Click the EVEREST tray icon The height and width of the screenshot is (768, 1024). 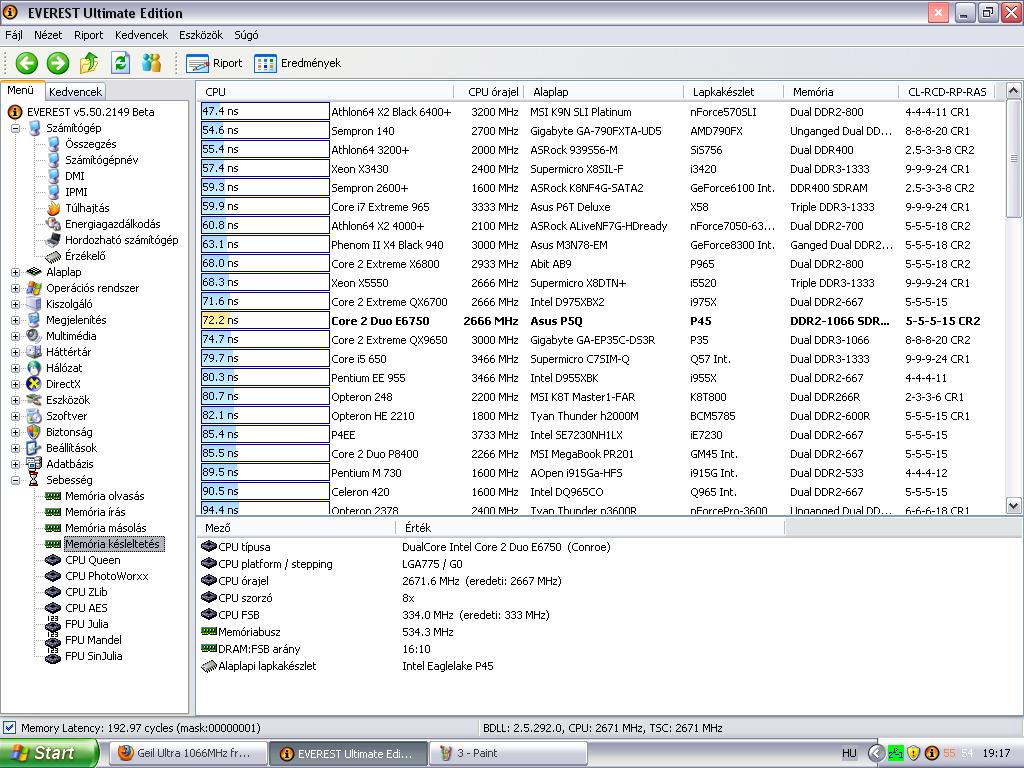(x=932, y=754)
